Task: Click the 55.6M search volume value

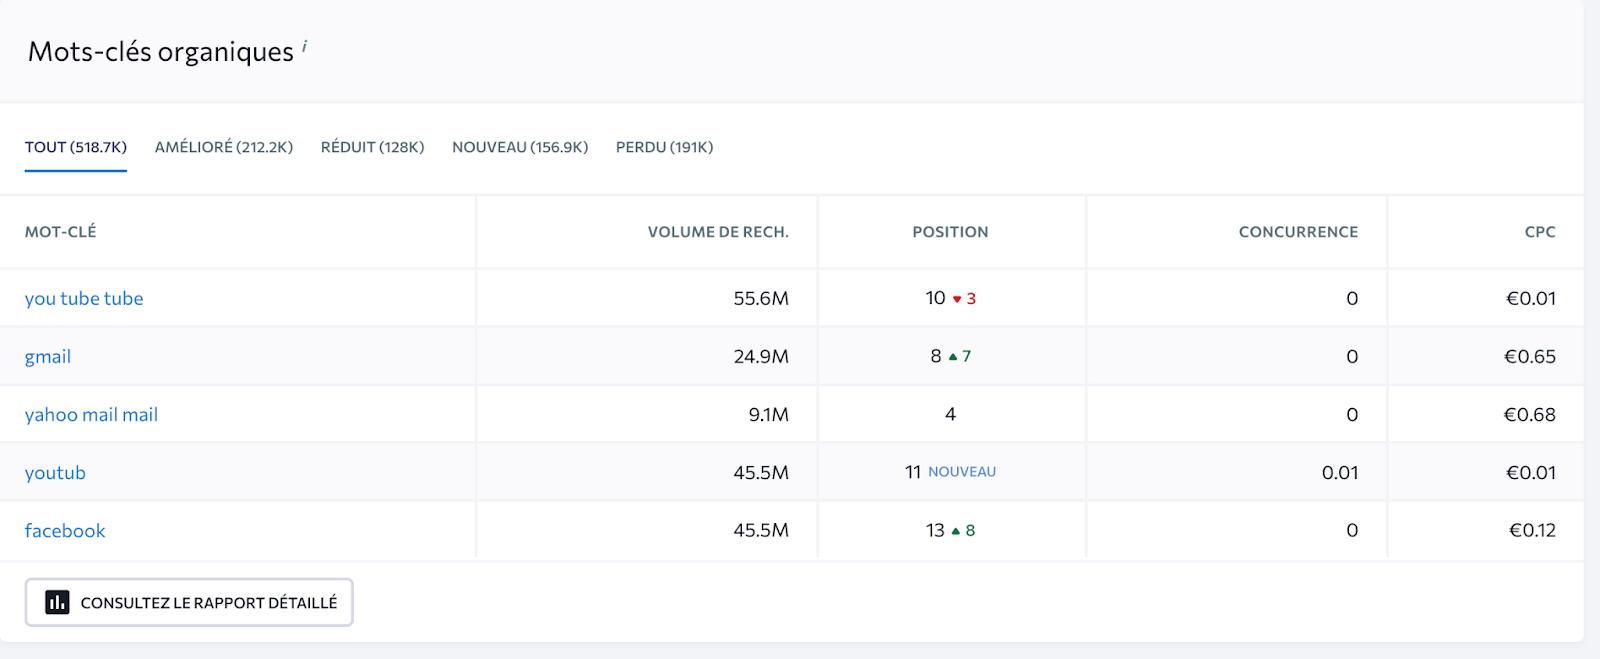Action: pyautogui.click(x=761, y=298)
